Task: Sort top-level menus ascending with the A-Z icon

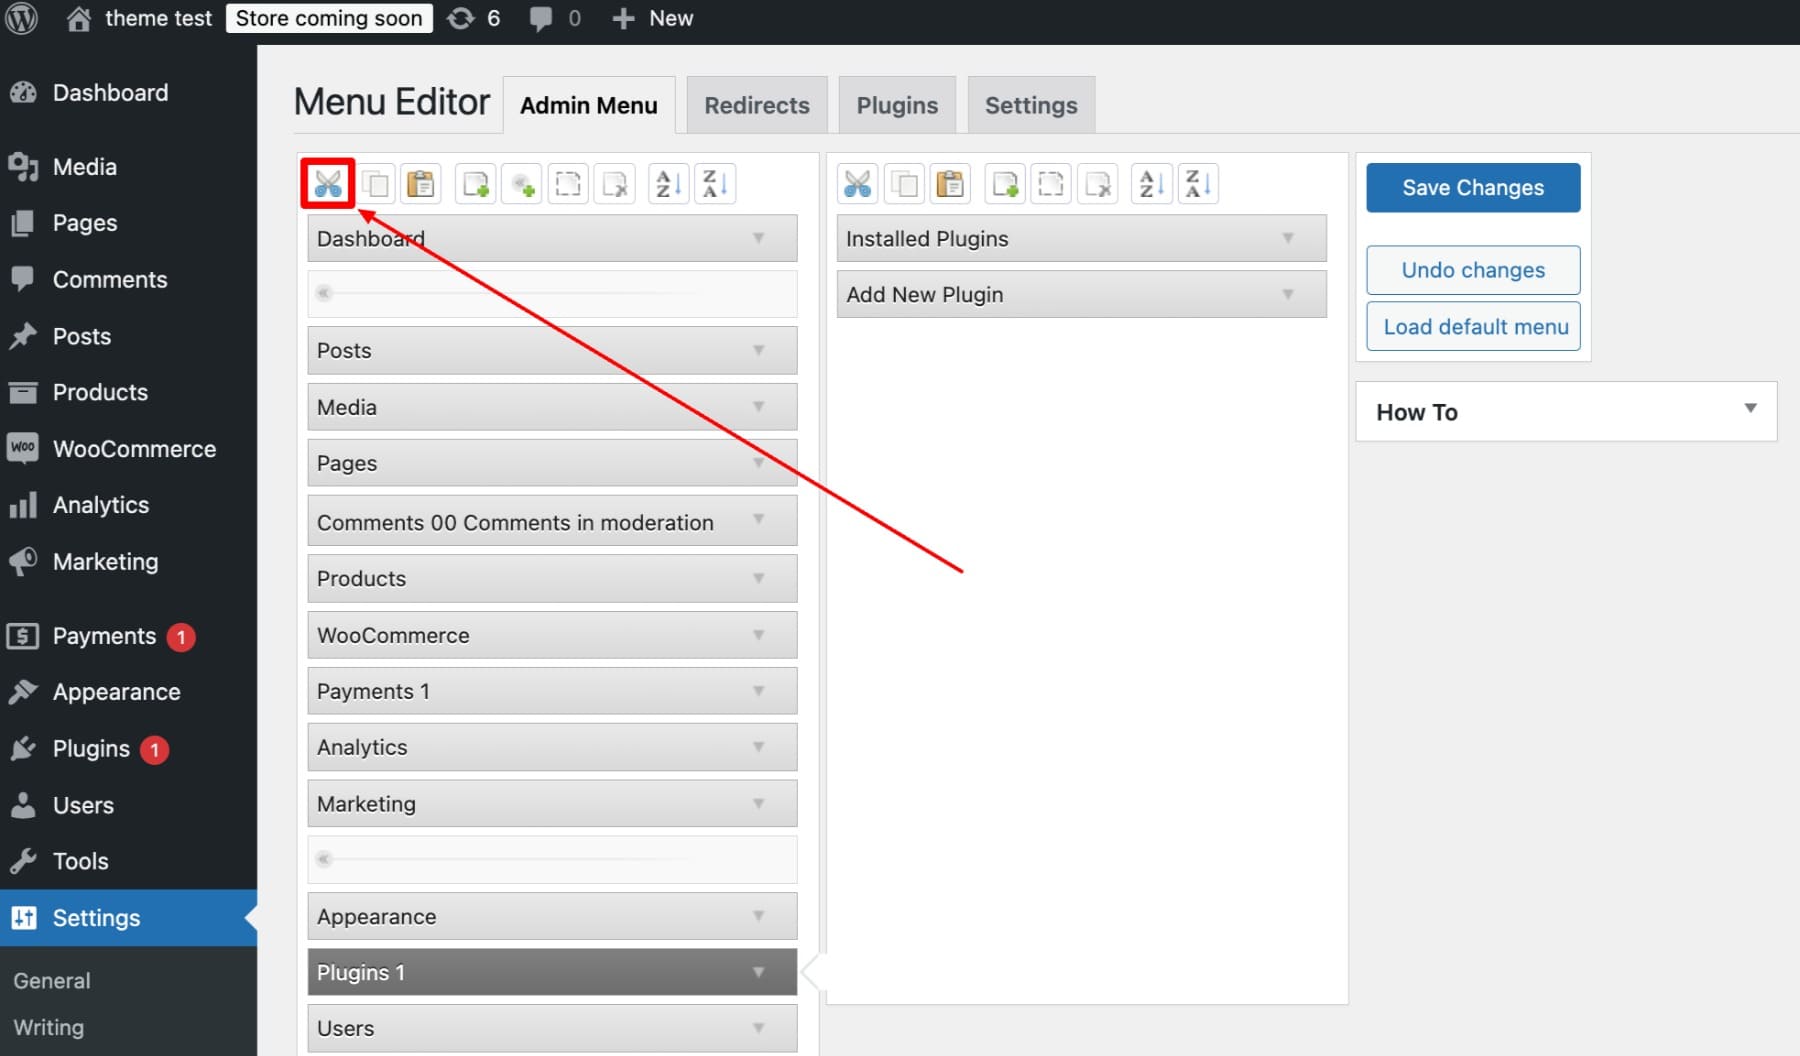Action: (x=668, y=184)
